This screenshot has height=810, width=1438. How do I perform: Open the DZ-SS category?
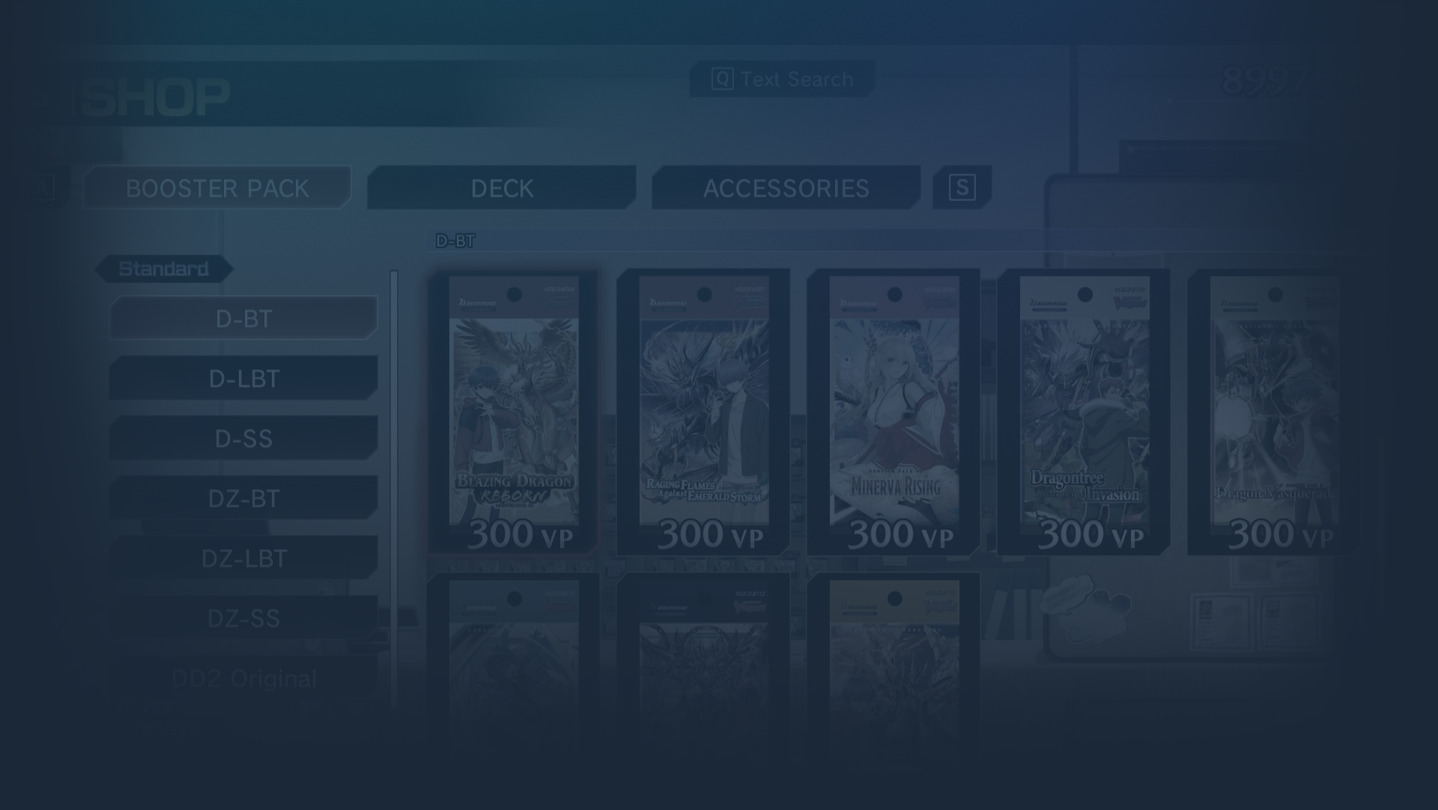243,618
